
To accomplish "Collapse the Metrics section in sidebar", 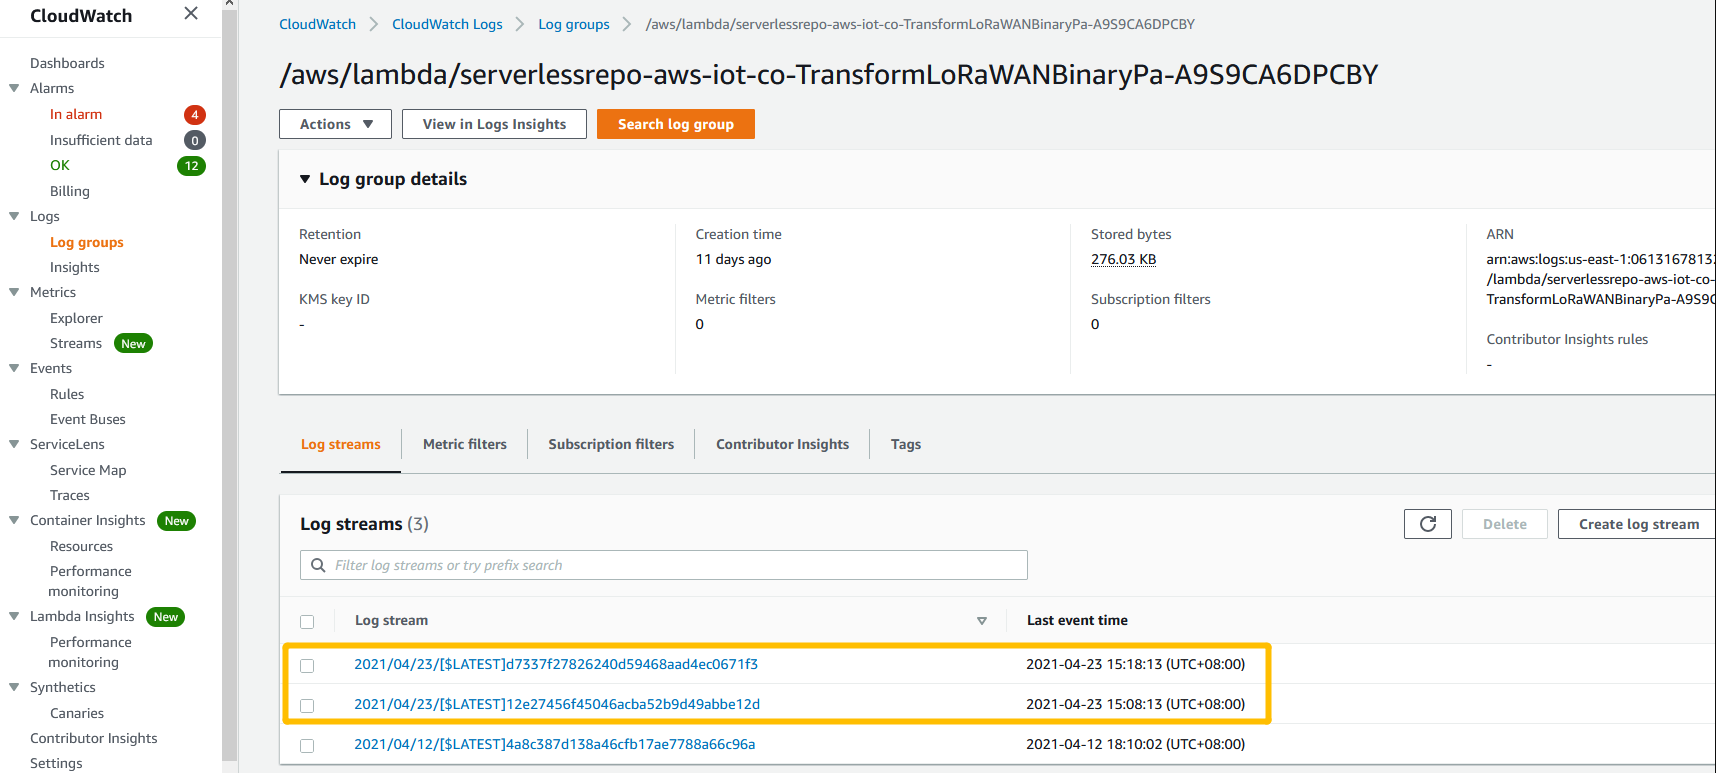I will click(x=14, y=292).
